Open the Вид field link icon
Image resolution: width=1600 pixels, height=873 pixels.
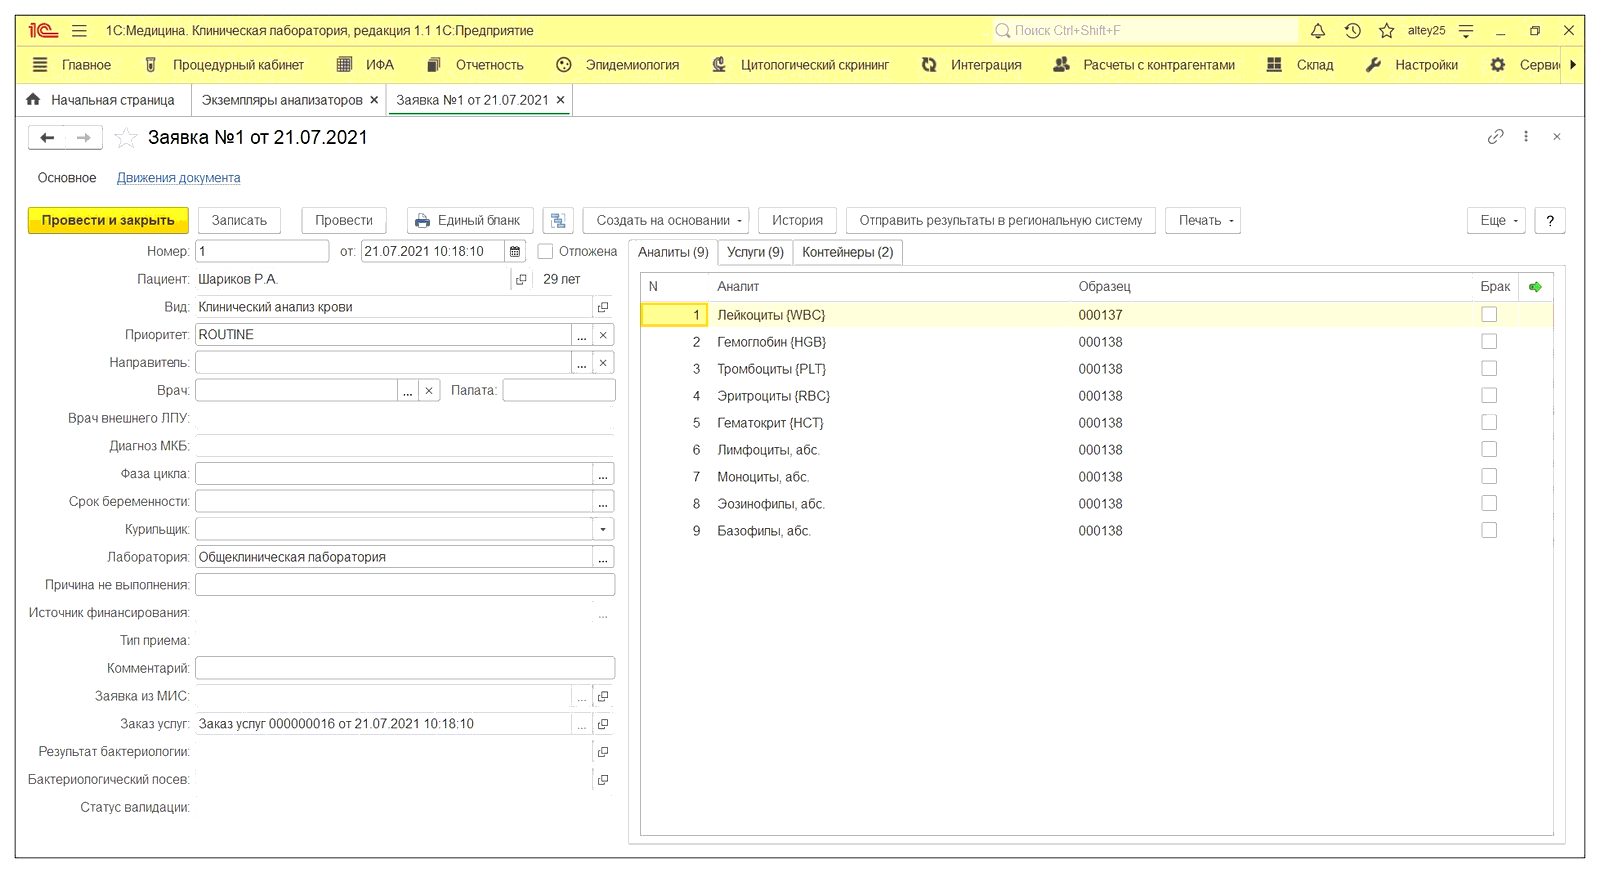(603, 307)
